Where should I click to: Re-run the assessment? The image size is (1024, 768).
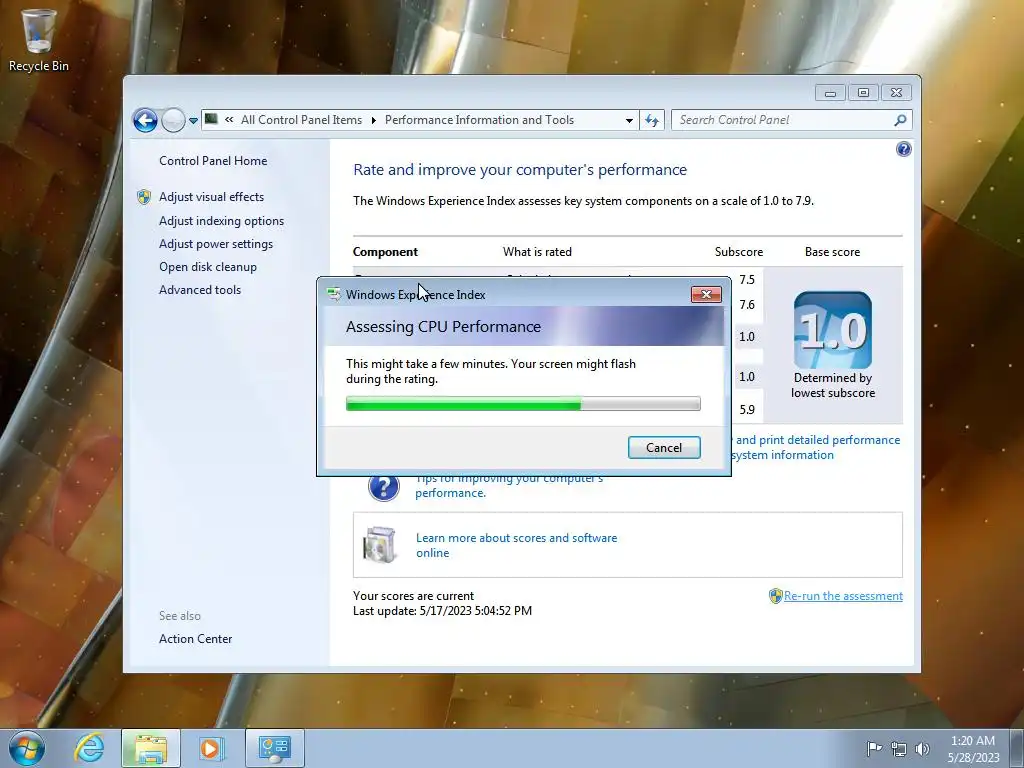coord(843,596)
